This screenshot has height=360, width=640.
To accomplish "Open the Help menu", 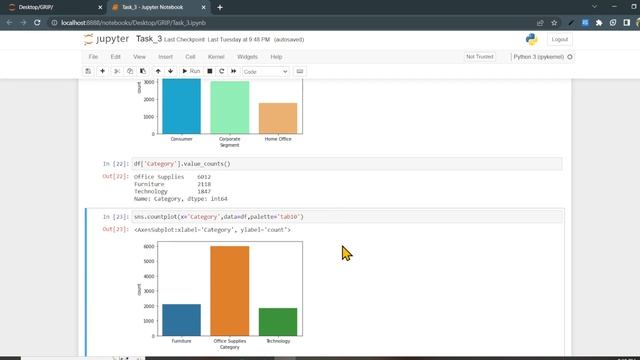I will click(276, 57).
